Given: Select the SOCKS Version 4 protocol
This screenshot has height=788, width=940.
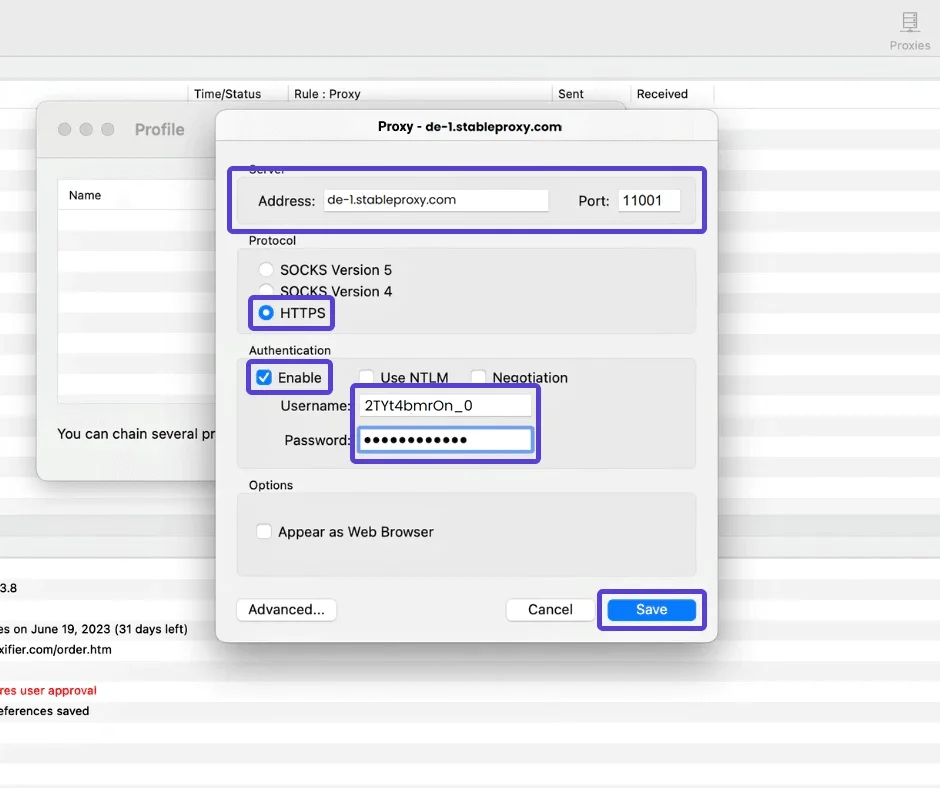Looking at the screenshot, I should click(x=266, y=292).
